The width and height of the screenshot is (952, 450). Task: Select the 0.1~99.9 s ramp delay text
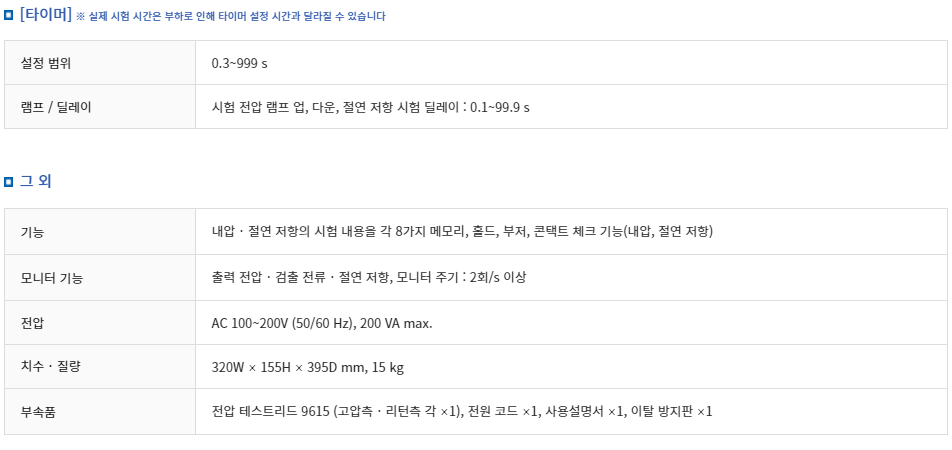click(x=499, y=107)
